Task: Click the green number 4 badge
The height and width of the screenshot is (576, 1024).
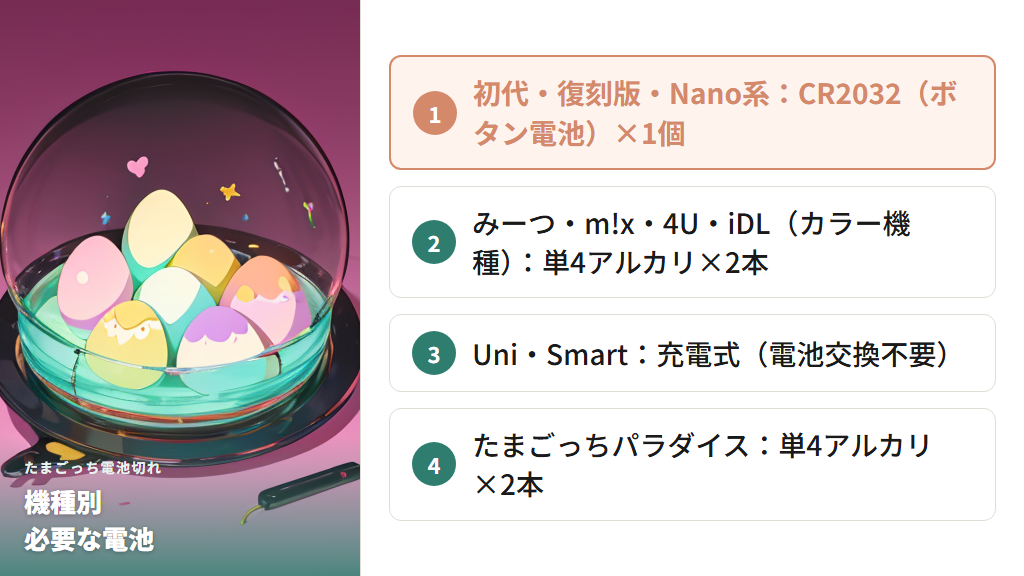Action: coord(434,465)
